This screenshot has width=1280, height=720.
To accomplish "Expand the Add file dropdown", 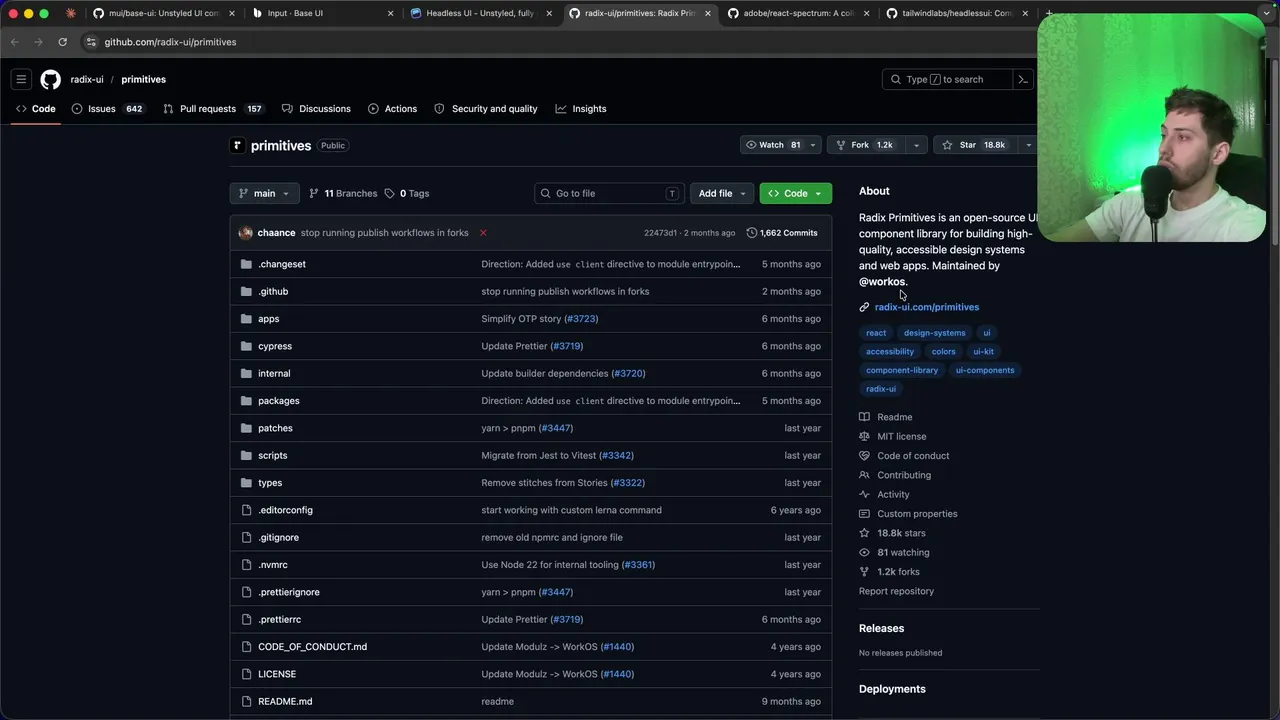I will (722, 193).
